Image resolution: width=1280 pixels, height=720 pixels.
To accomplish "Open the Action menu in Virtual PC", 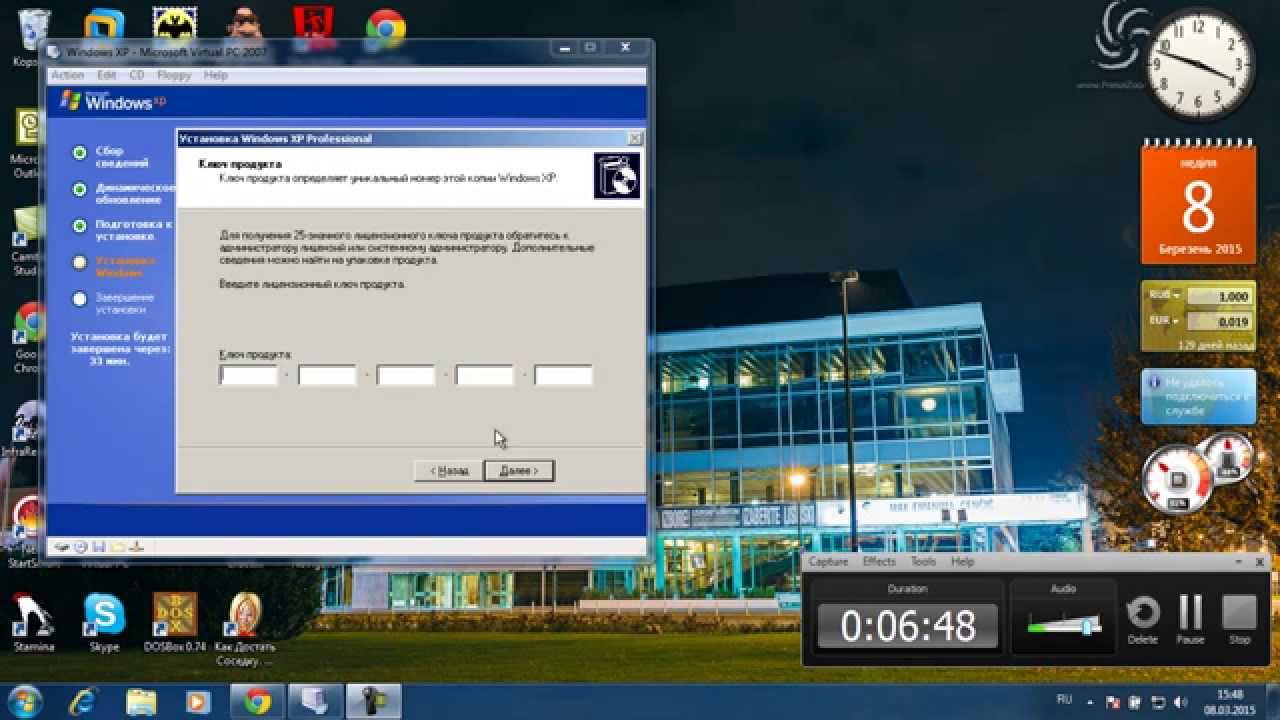I will pyautogui.click(x=68, y=75).
